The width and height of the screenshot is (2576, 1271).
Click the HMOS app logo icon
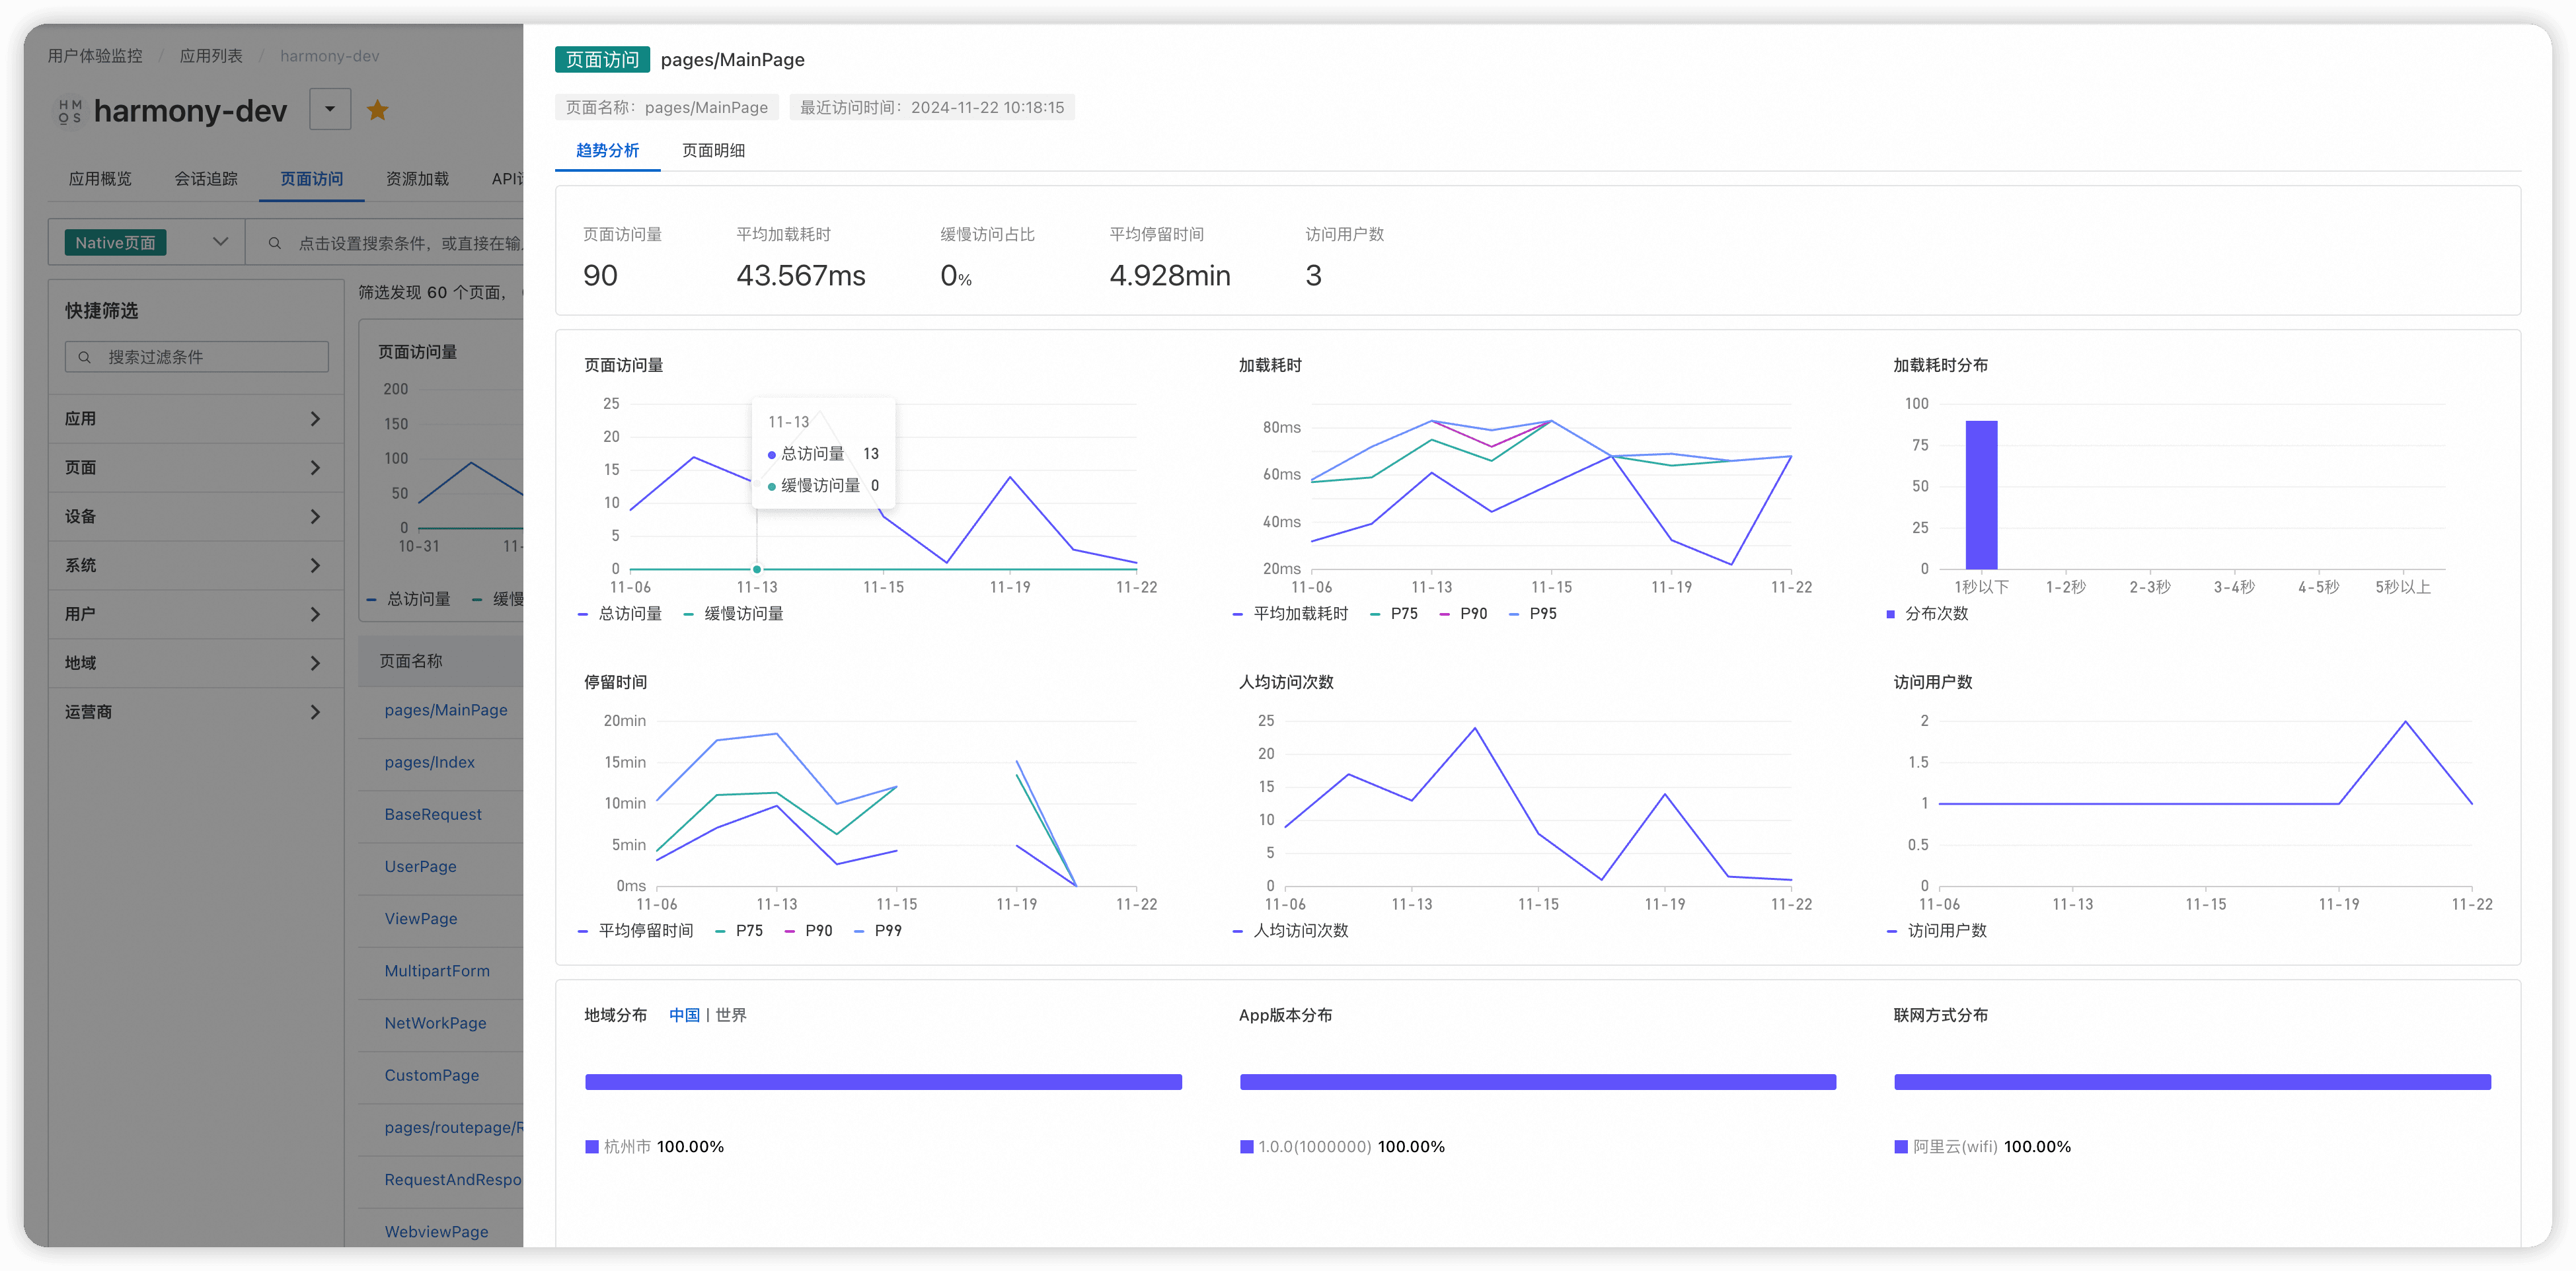pyautogui.click(x=70, y=111)
